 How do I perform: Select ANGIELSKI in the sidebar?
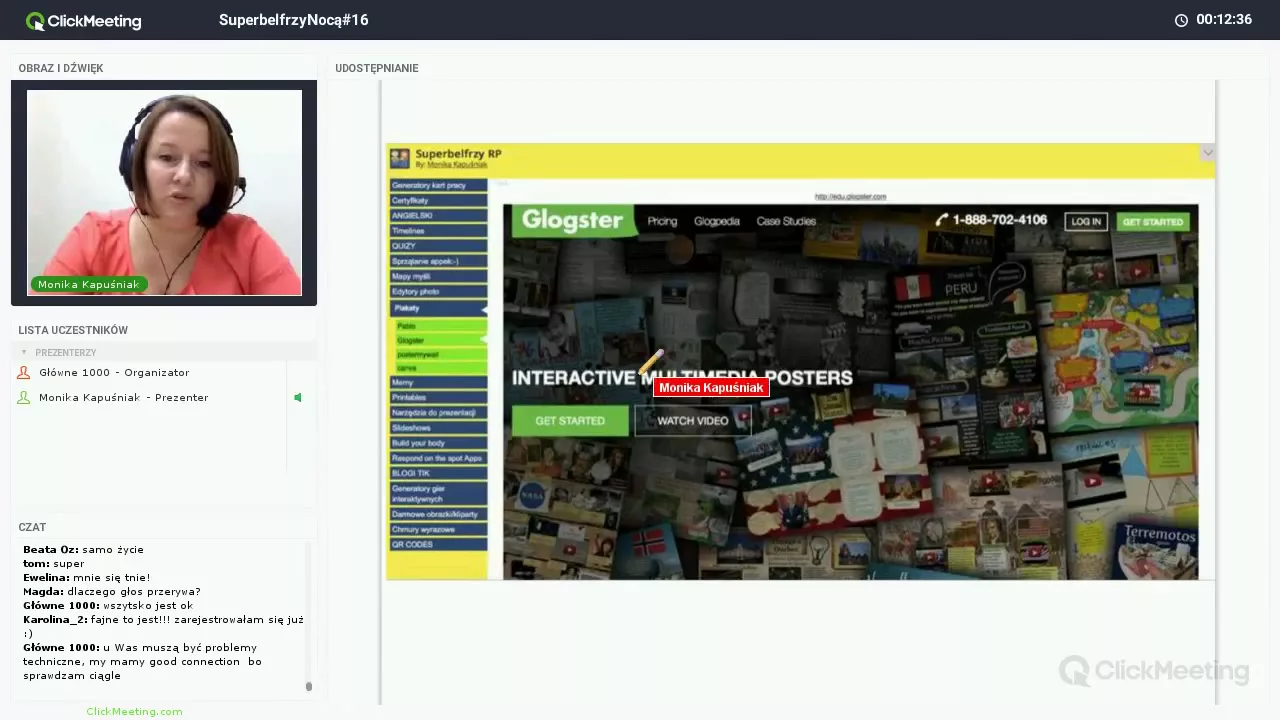point(439,215)
